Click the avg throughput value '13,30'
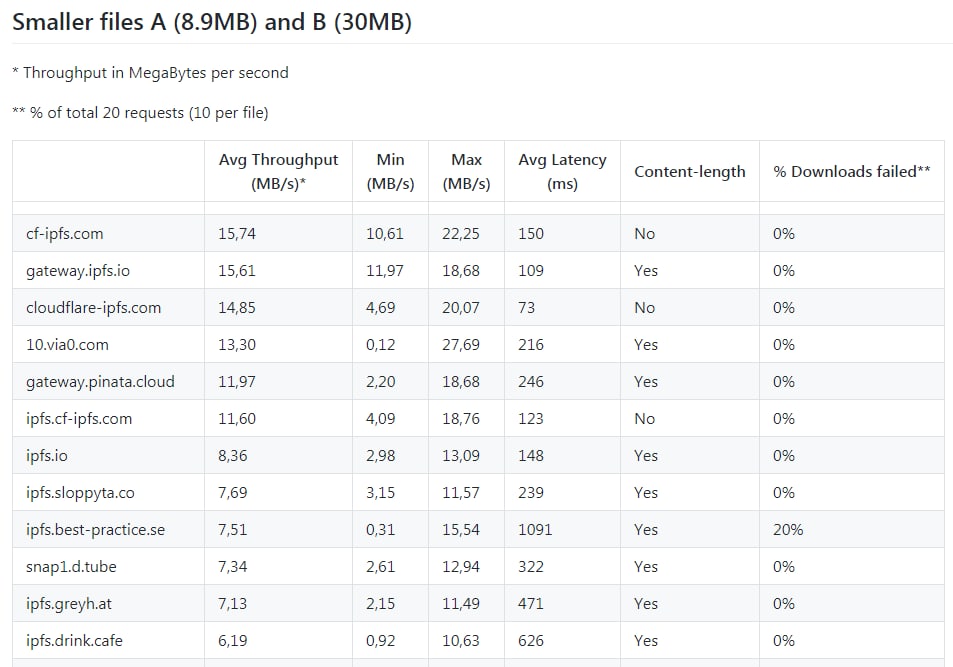 click(x=237, y=345)
